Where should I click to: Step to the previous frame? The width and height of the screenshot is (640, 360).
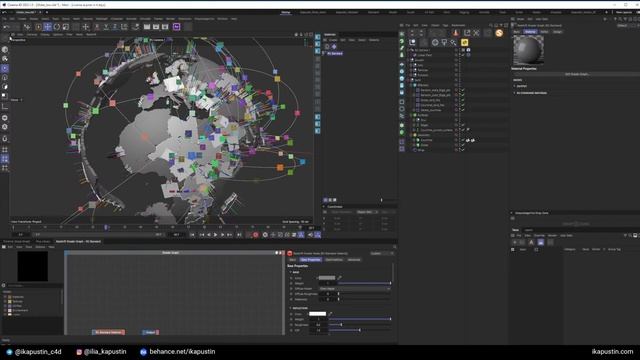(x=209, y=235)
